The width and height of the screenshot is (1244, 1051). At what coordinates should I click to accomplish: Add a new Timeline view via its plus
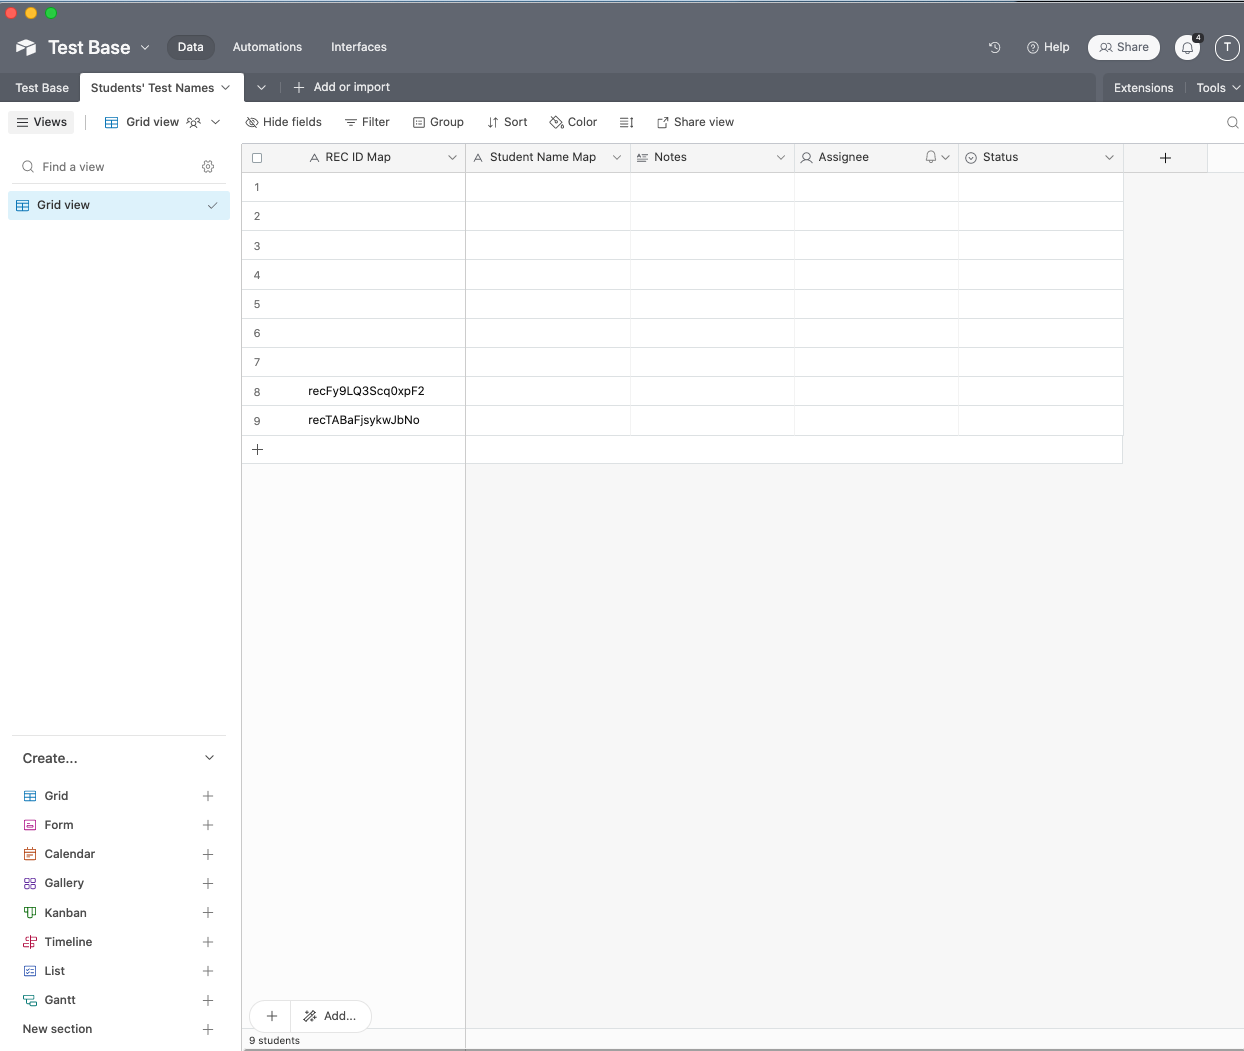click(x=208, y=942)
